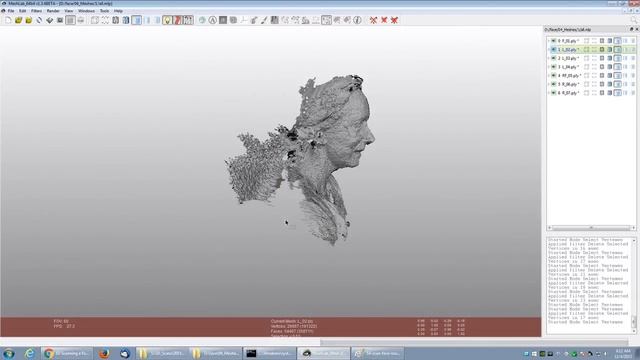Viewport: 640px width, 360px height.
Task: Hide layer 4 with its eye icon
Action: pos(553,76)
